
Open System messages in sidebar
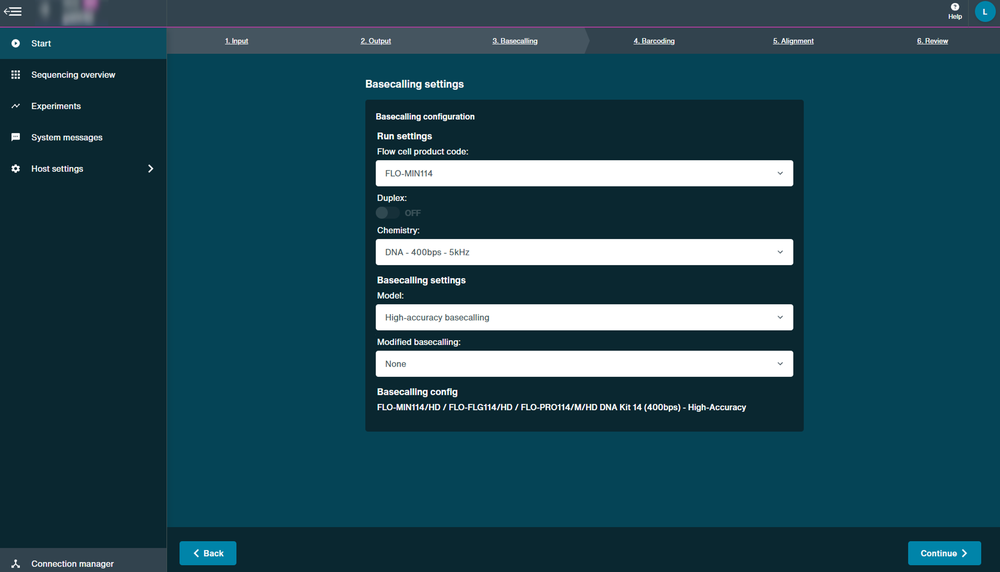(x=83, y=137)
